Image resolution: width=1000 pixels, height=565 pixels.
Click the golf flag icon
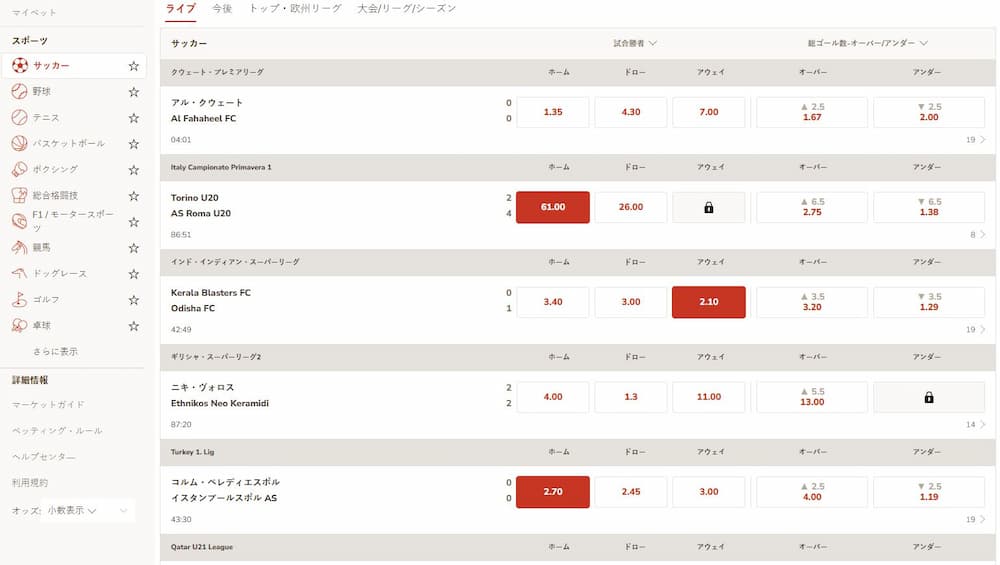pos(20,299)
